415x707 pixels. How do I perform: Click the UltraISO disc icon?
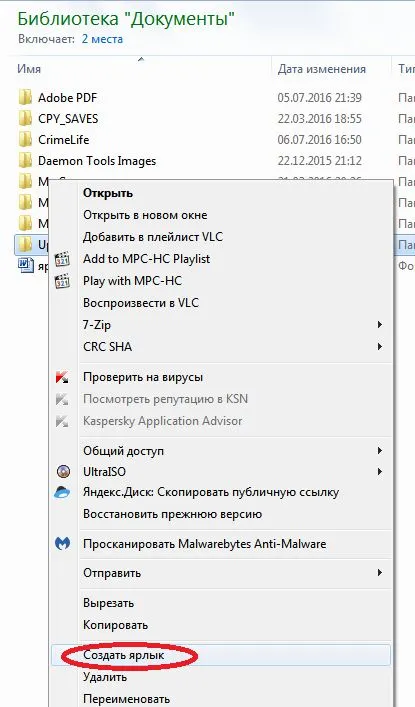point(63,472)
